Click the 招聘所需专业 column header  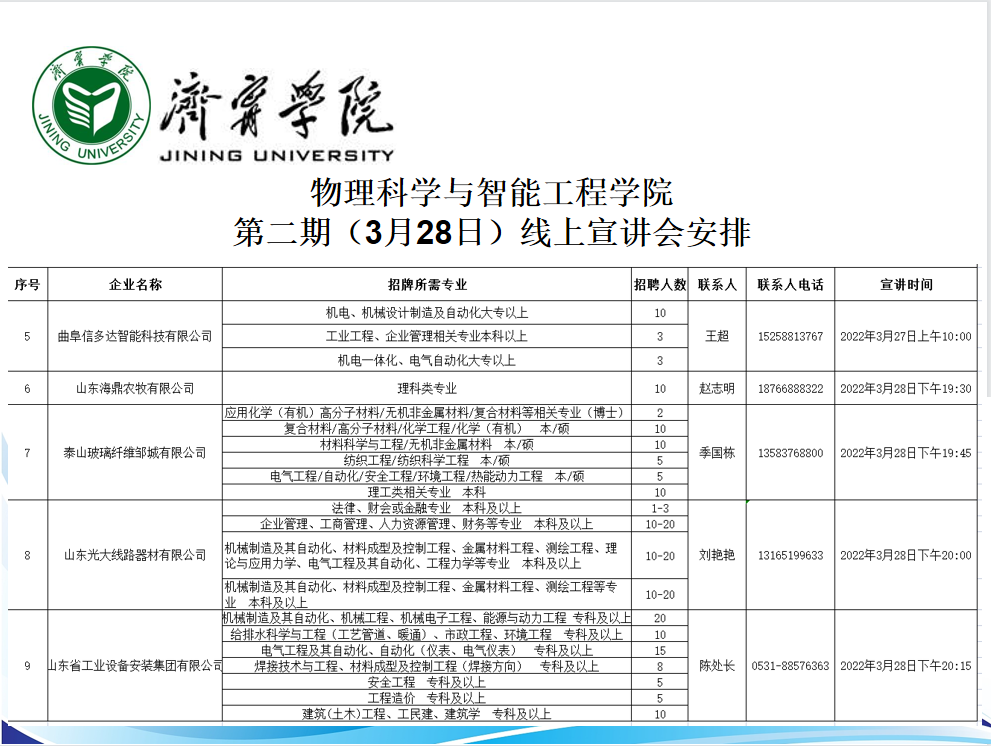427,284
